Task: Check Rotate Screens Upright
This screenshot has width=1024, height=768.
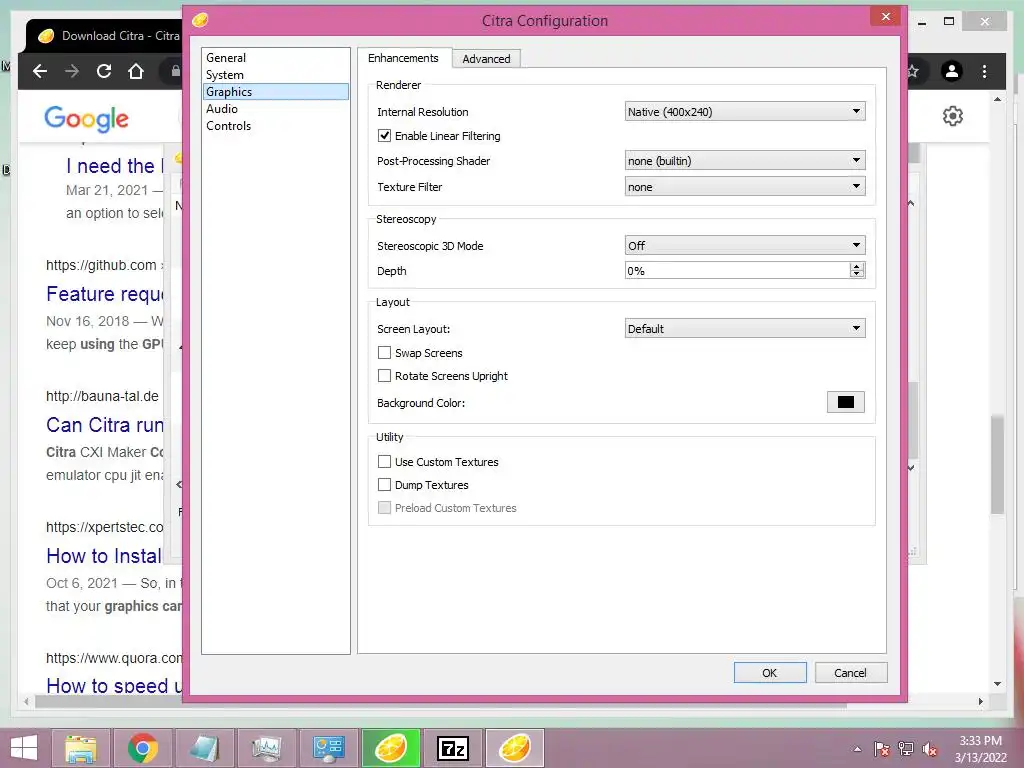Action: tap(384, 376)
